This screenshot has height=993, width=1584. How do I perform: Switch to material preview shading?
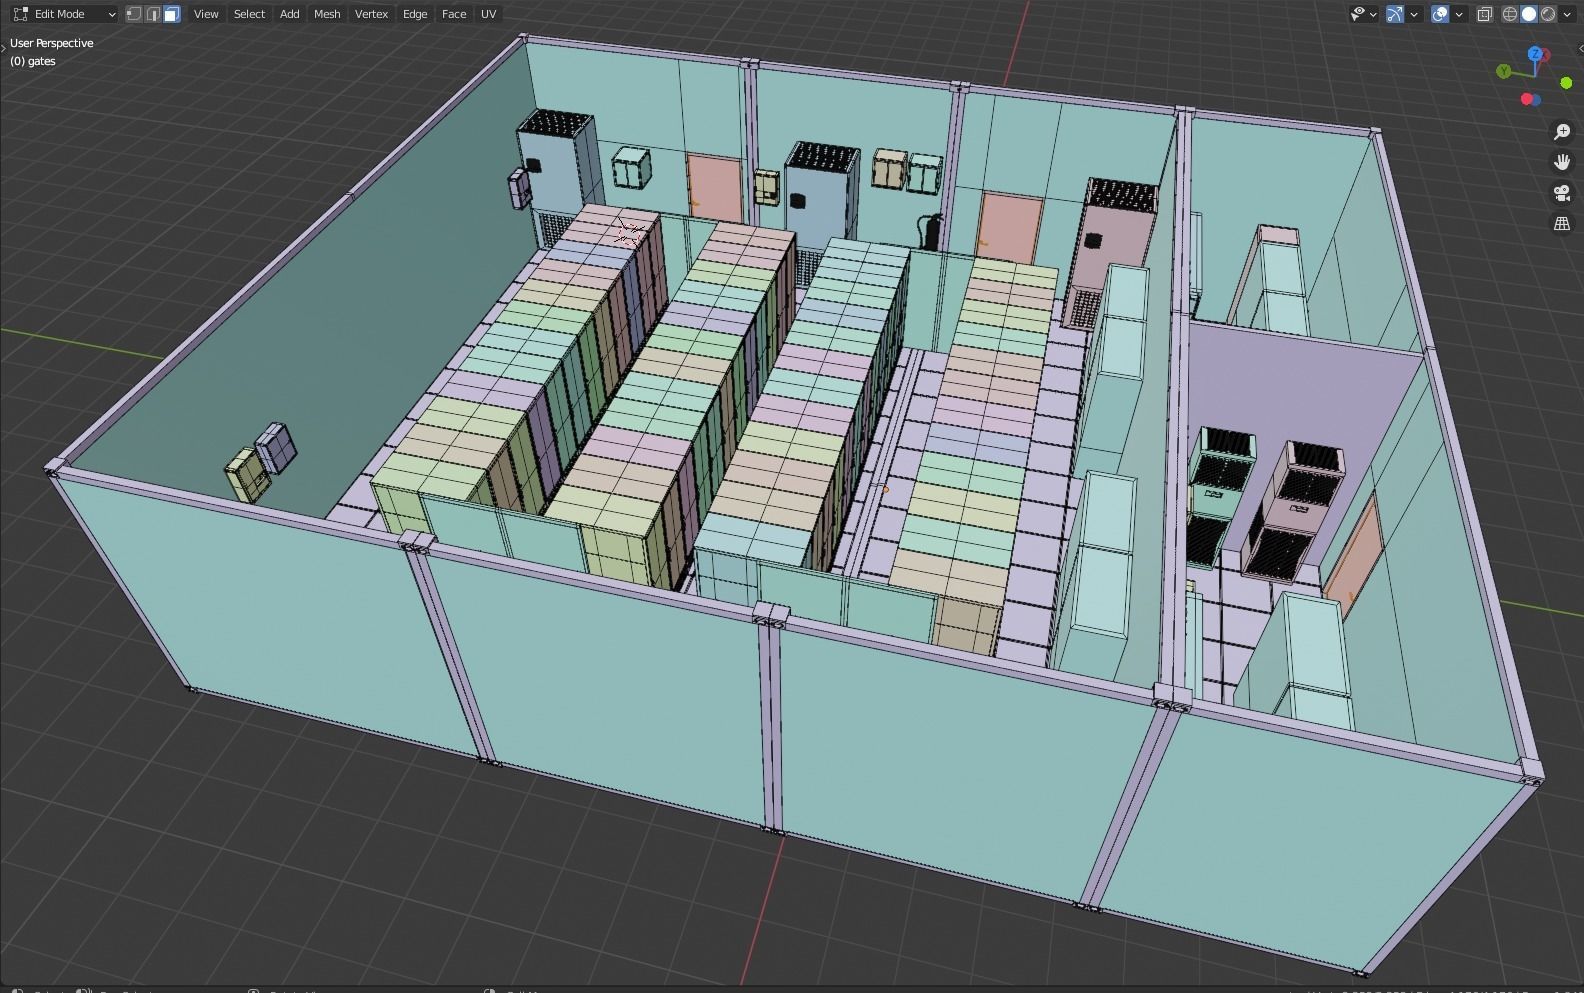(1548, 14)
